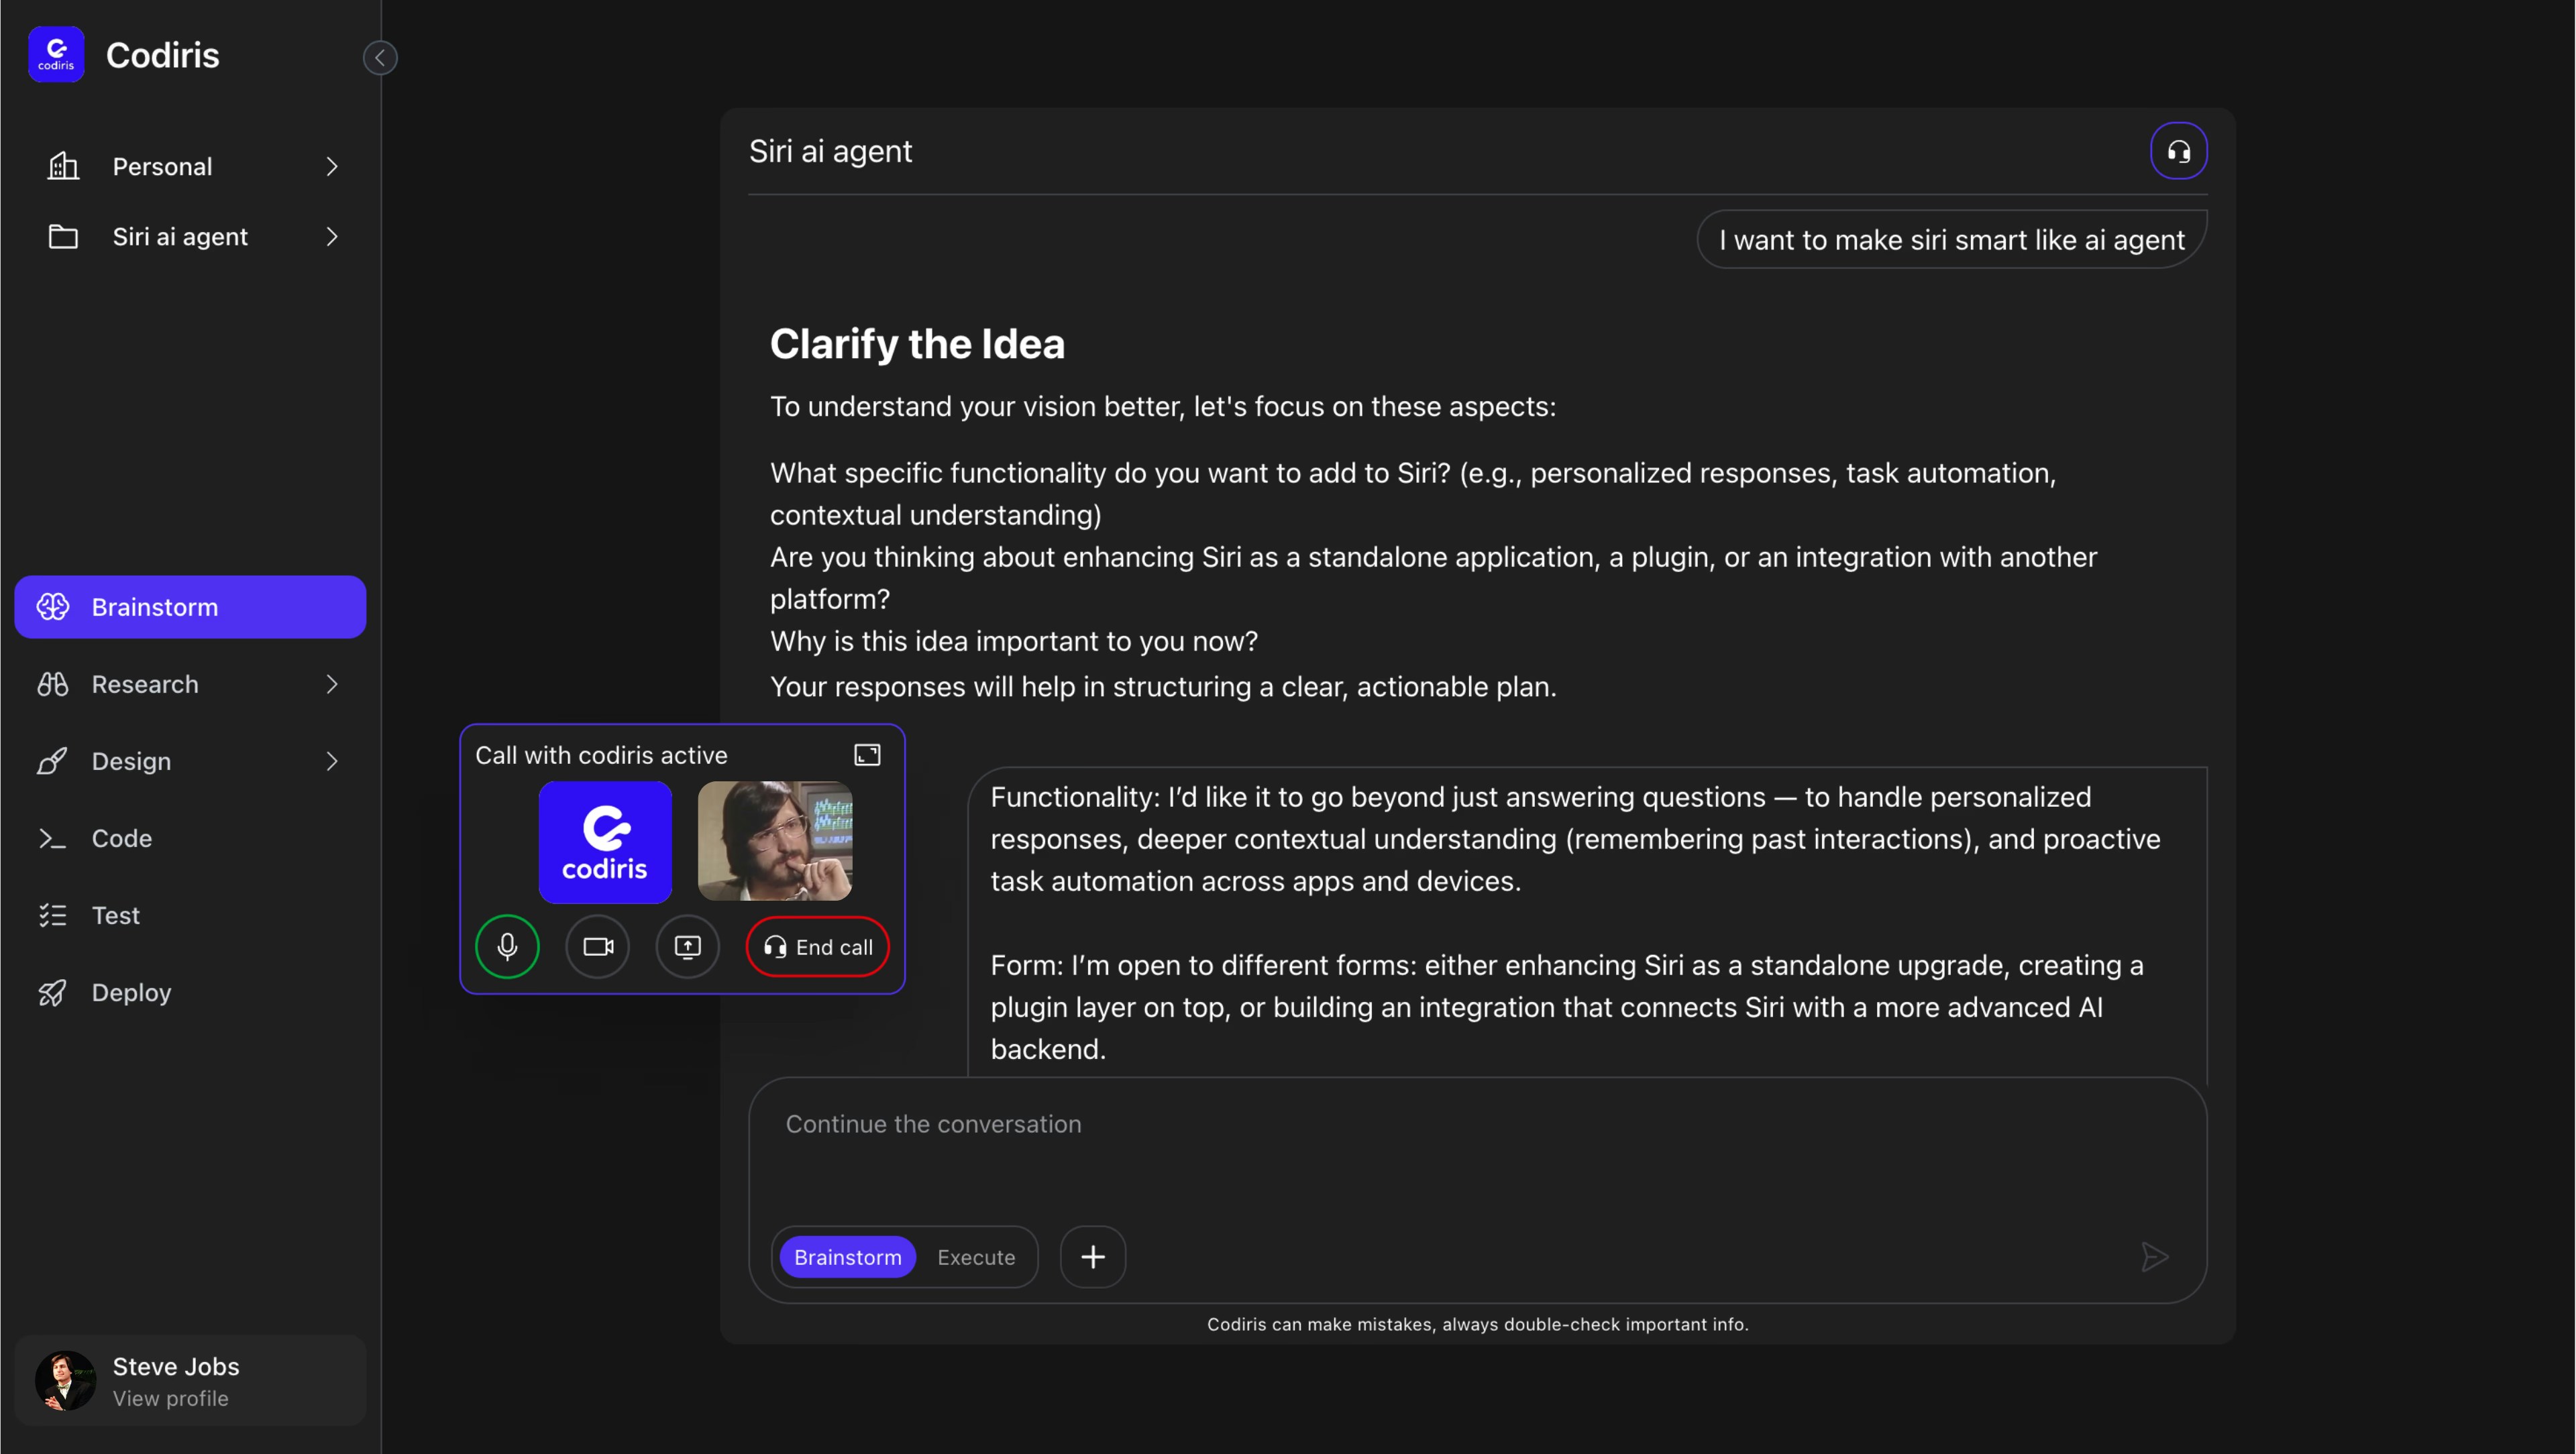This screenshot has height=1454, width=2576.
Task: Click 'Call with codiris active' label
Action: click(601, 755)
